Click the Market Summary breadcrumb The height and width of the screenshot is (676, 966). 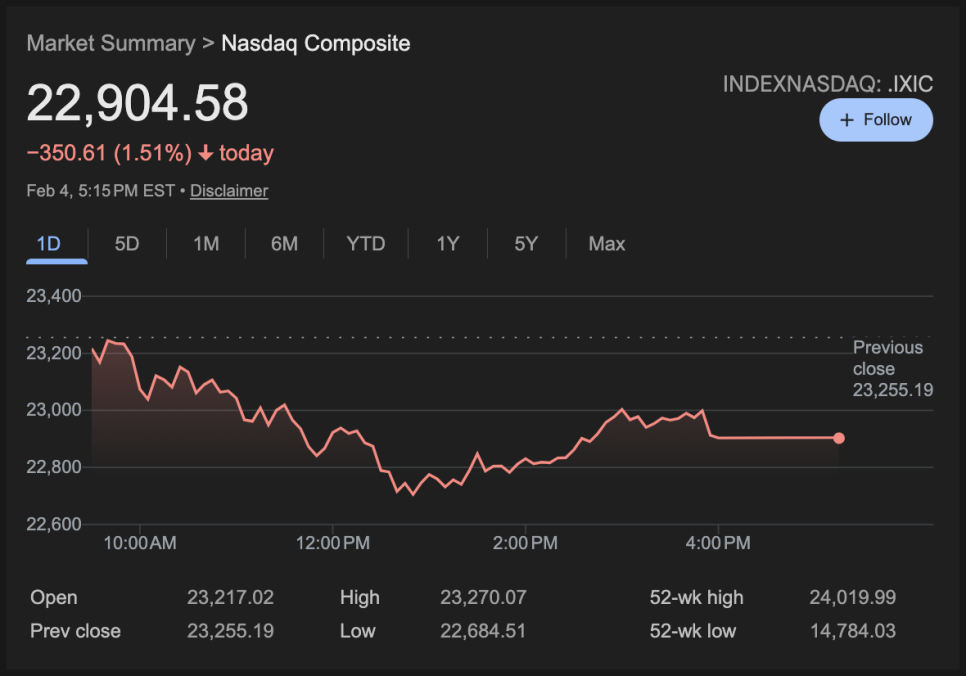(110, 43)
